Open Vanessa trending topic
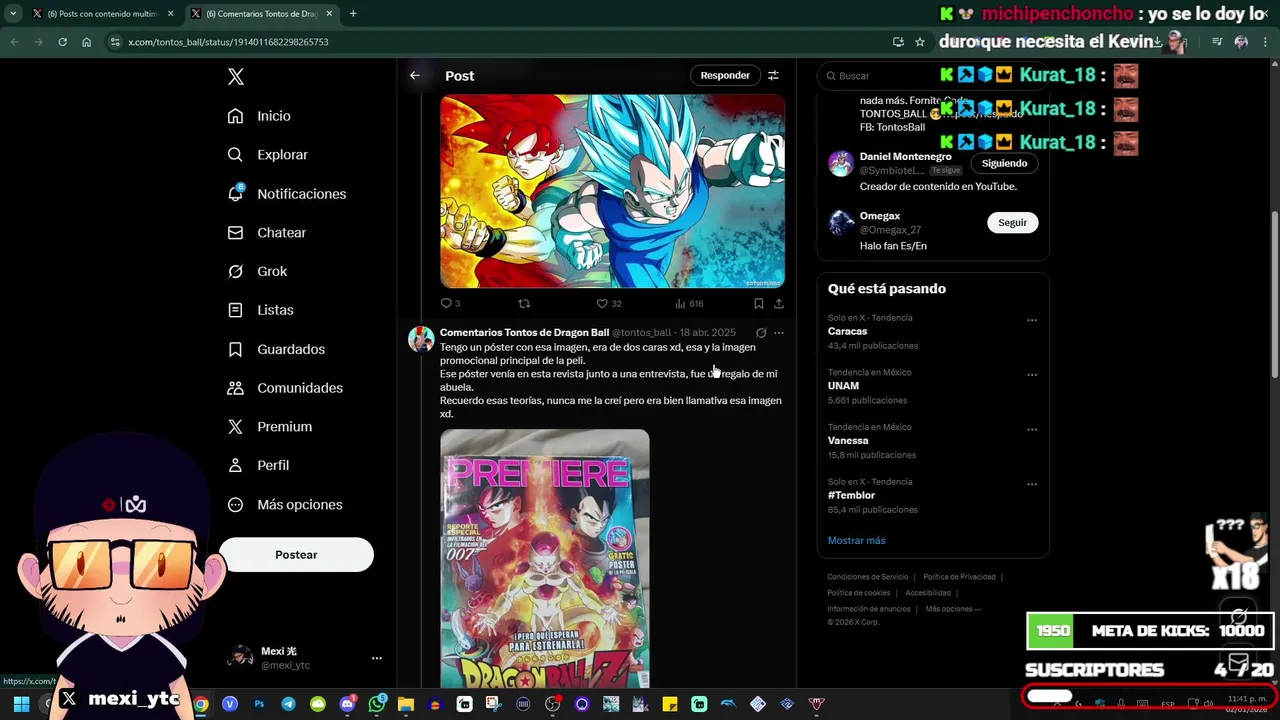 (x=848, y=440)
